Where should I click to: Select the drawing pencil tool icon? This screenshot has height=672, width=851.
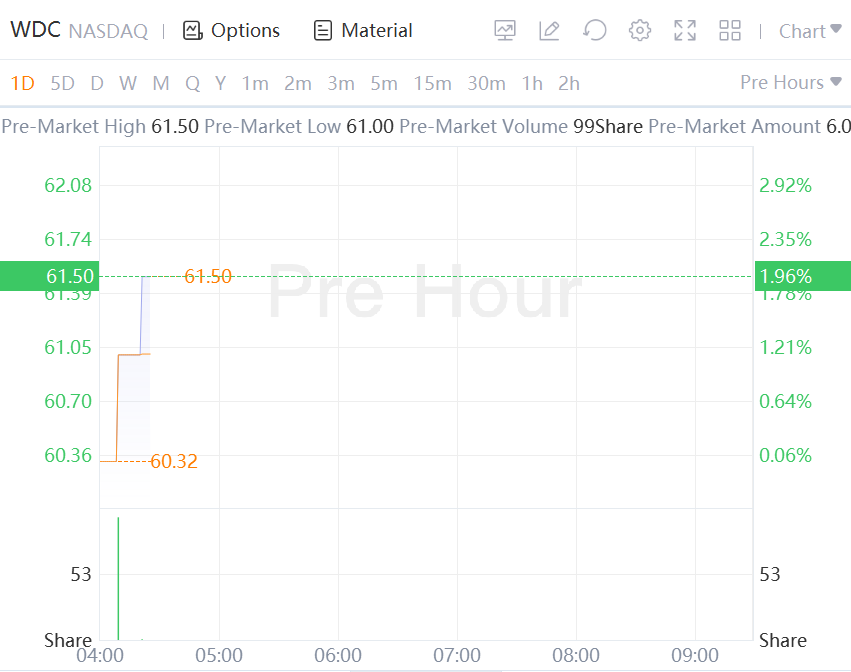click(x=549, y=31)
